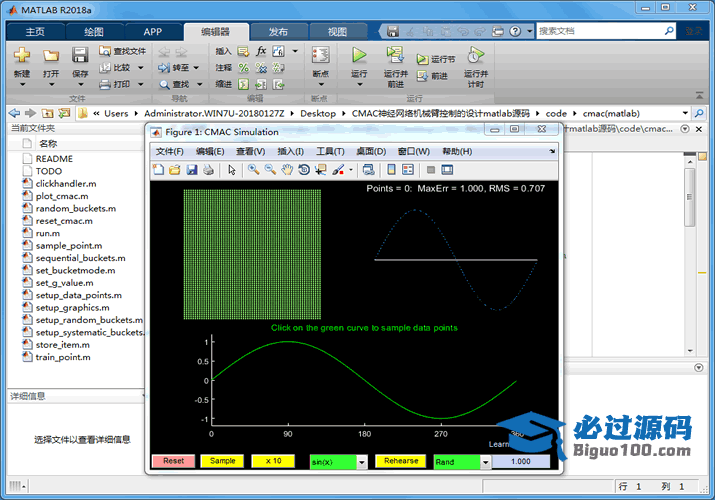This screenshot has width=715, height=500.
Task: Click the path bar up-one-level folder icon
Action: point(47,113)
